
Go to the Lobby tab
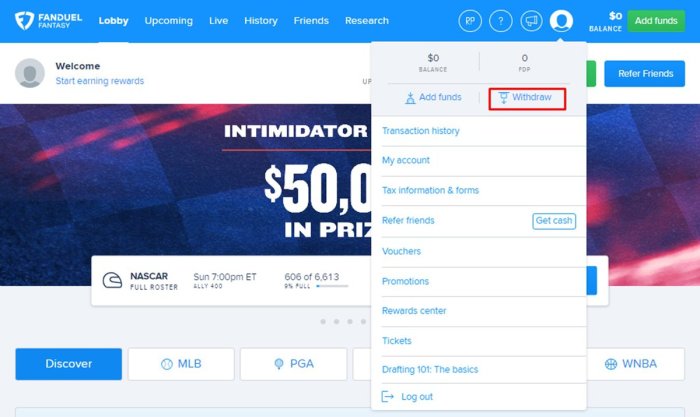113,21
